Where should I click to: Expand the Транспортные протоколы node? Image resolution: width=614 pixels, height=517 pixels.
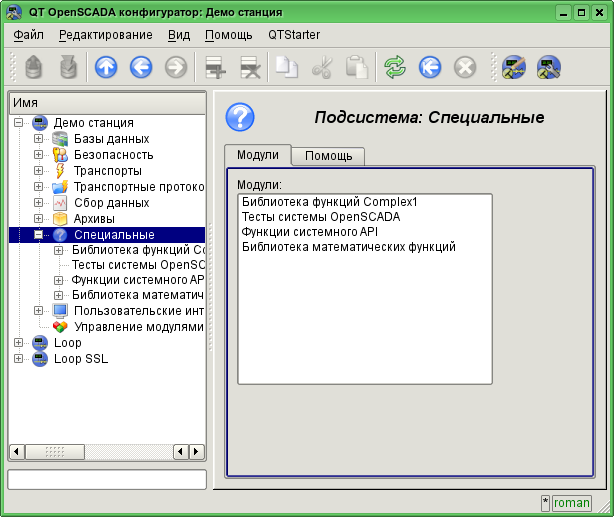point(38,186)
